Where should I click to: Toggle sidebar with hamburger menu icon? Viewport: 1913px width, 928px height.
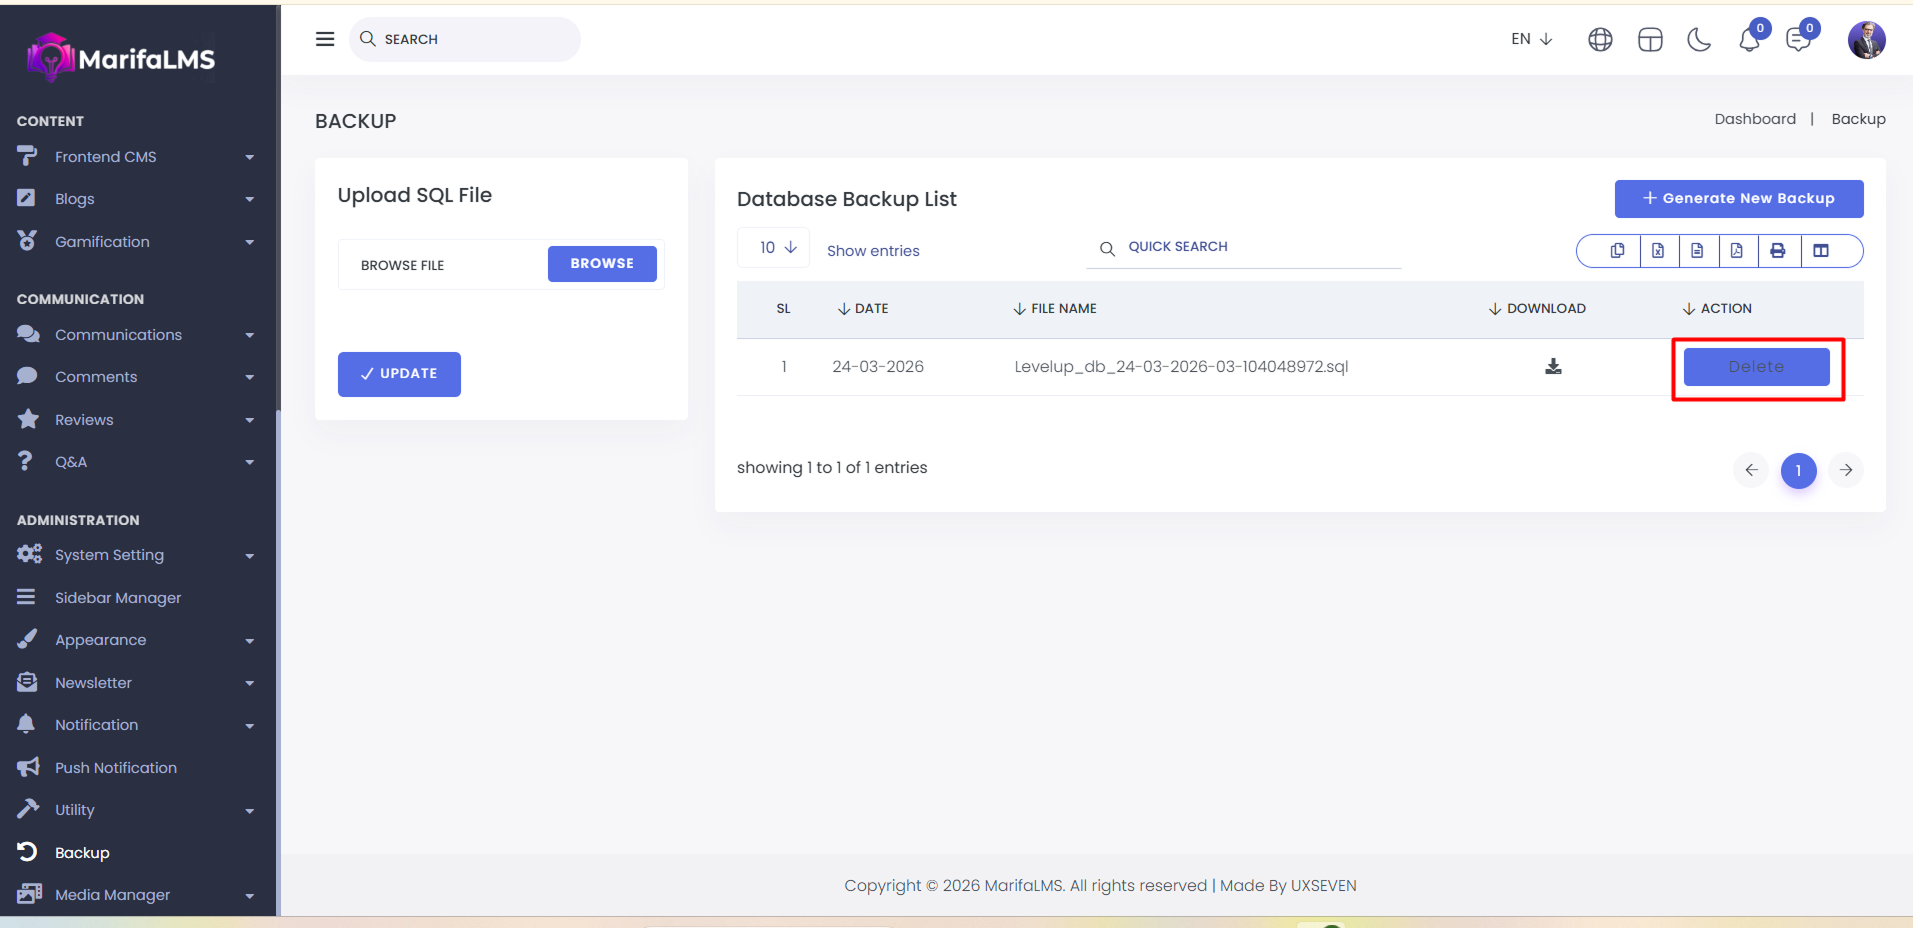(325, 39)
